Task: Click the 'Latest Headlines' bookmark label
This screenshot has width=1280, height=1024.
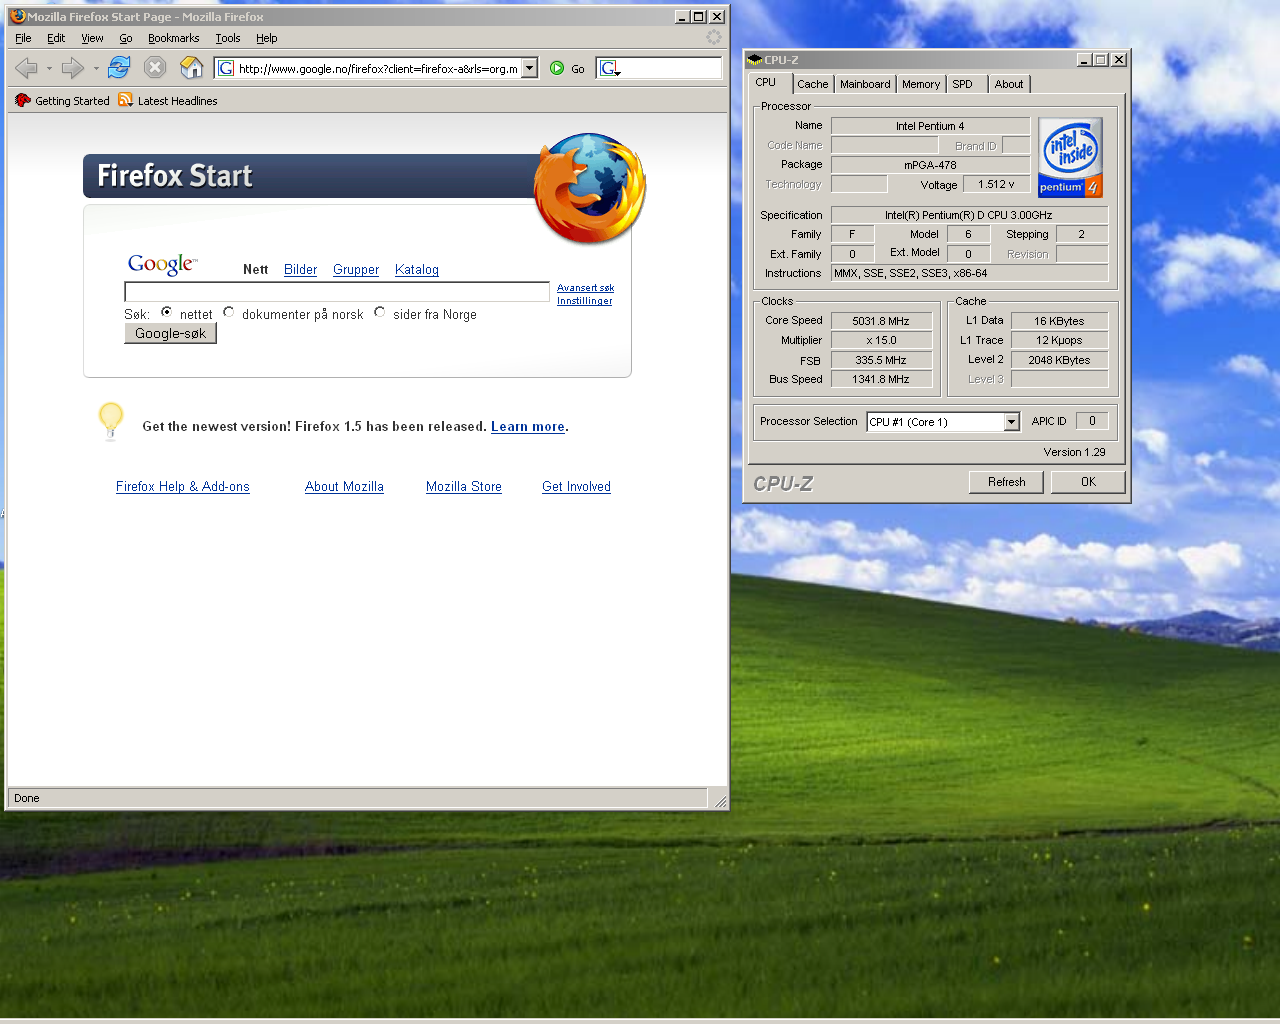Action: click(x=177, y=101)
